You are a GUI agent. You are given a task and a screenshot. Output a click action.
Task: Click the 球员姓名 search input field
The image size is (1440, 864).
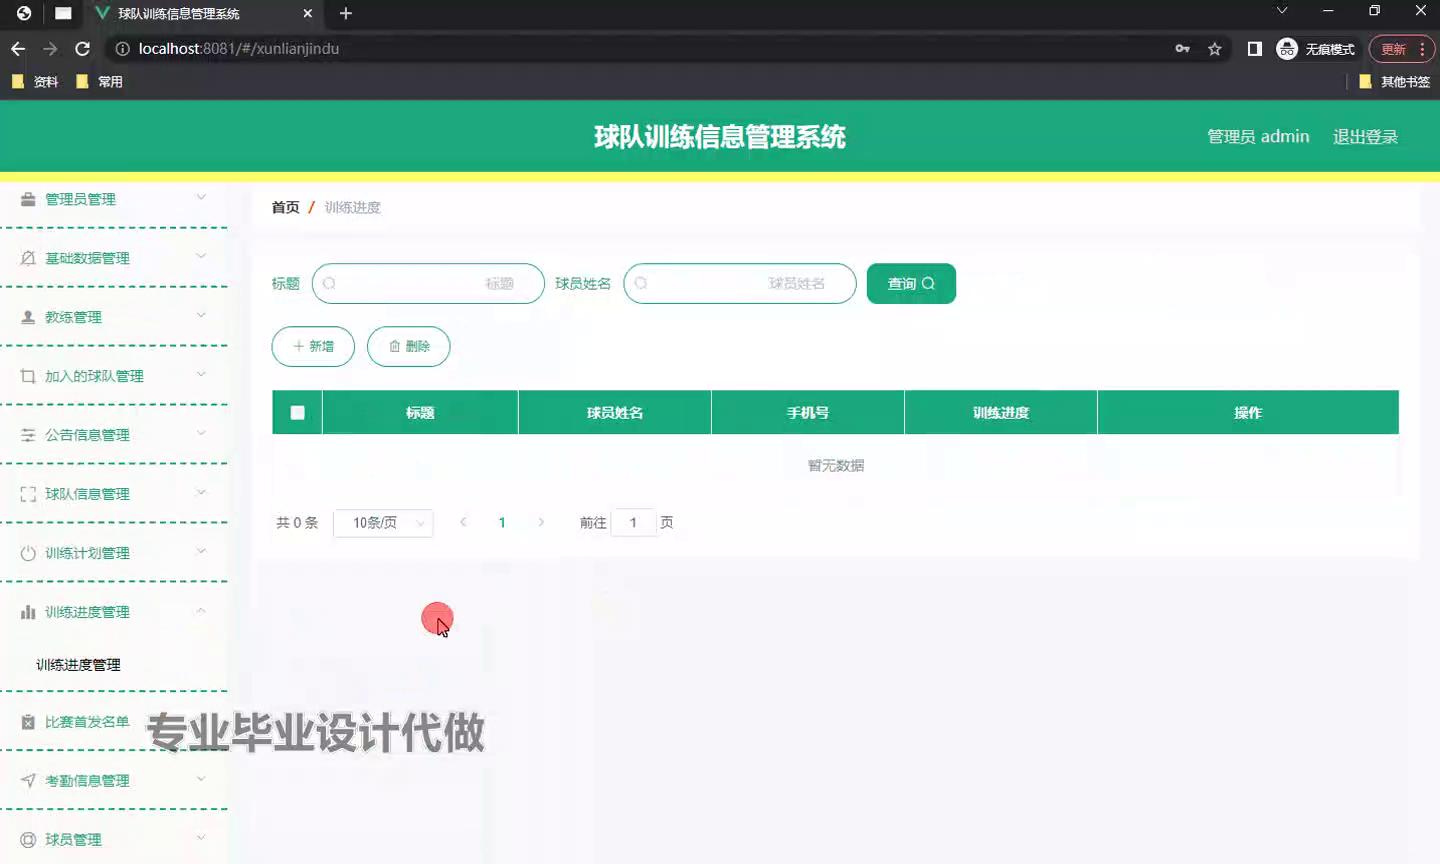pos(740,284)
